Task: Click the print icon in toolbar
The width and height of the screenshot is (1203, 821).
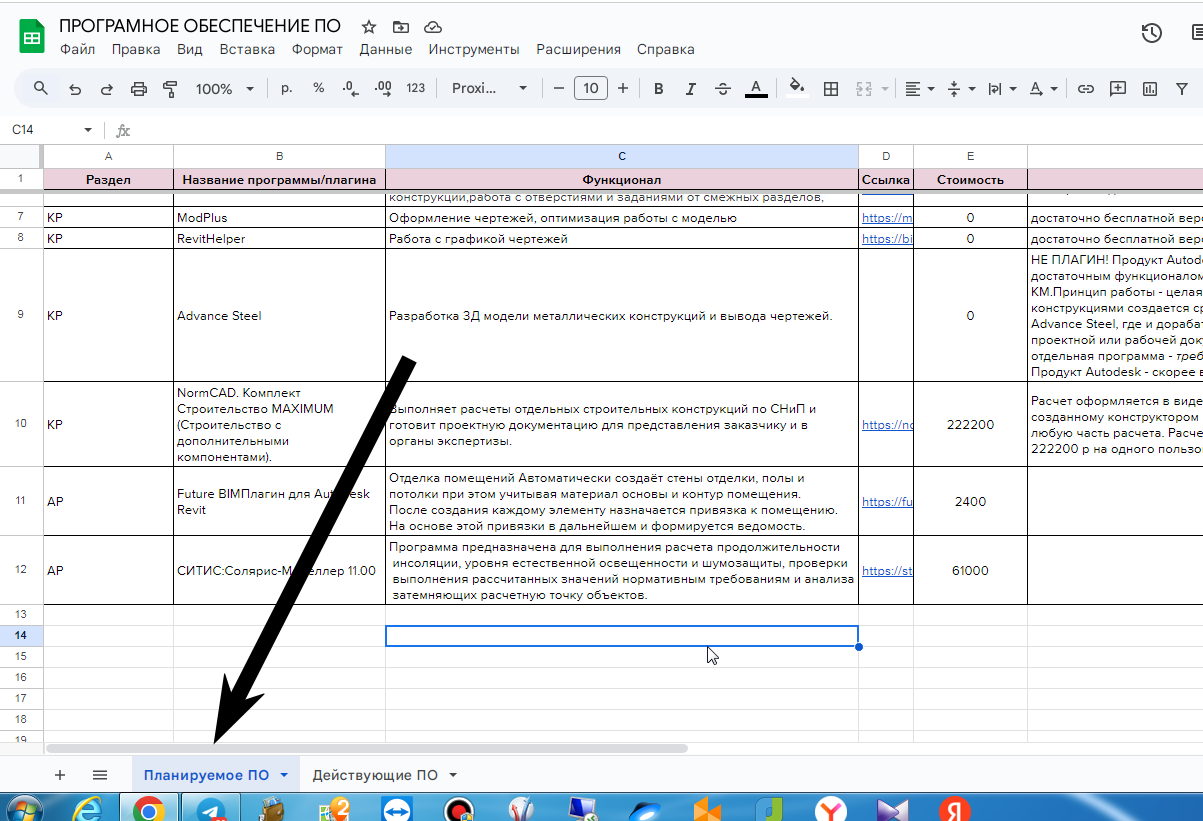Action: [139, 89]
